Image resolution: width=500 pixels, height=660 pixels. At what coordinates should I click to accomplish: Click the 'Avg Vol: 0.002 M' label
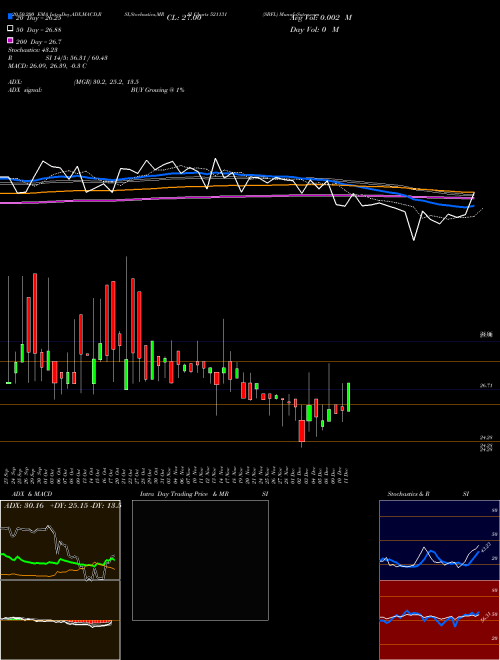click(x=321, y=17)
